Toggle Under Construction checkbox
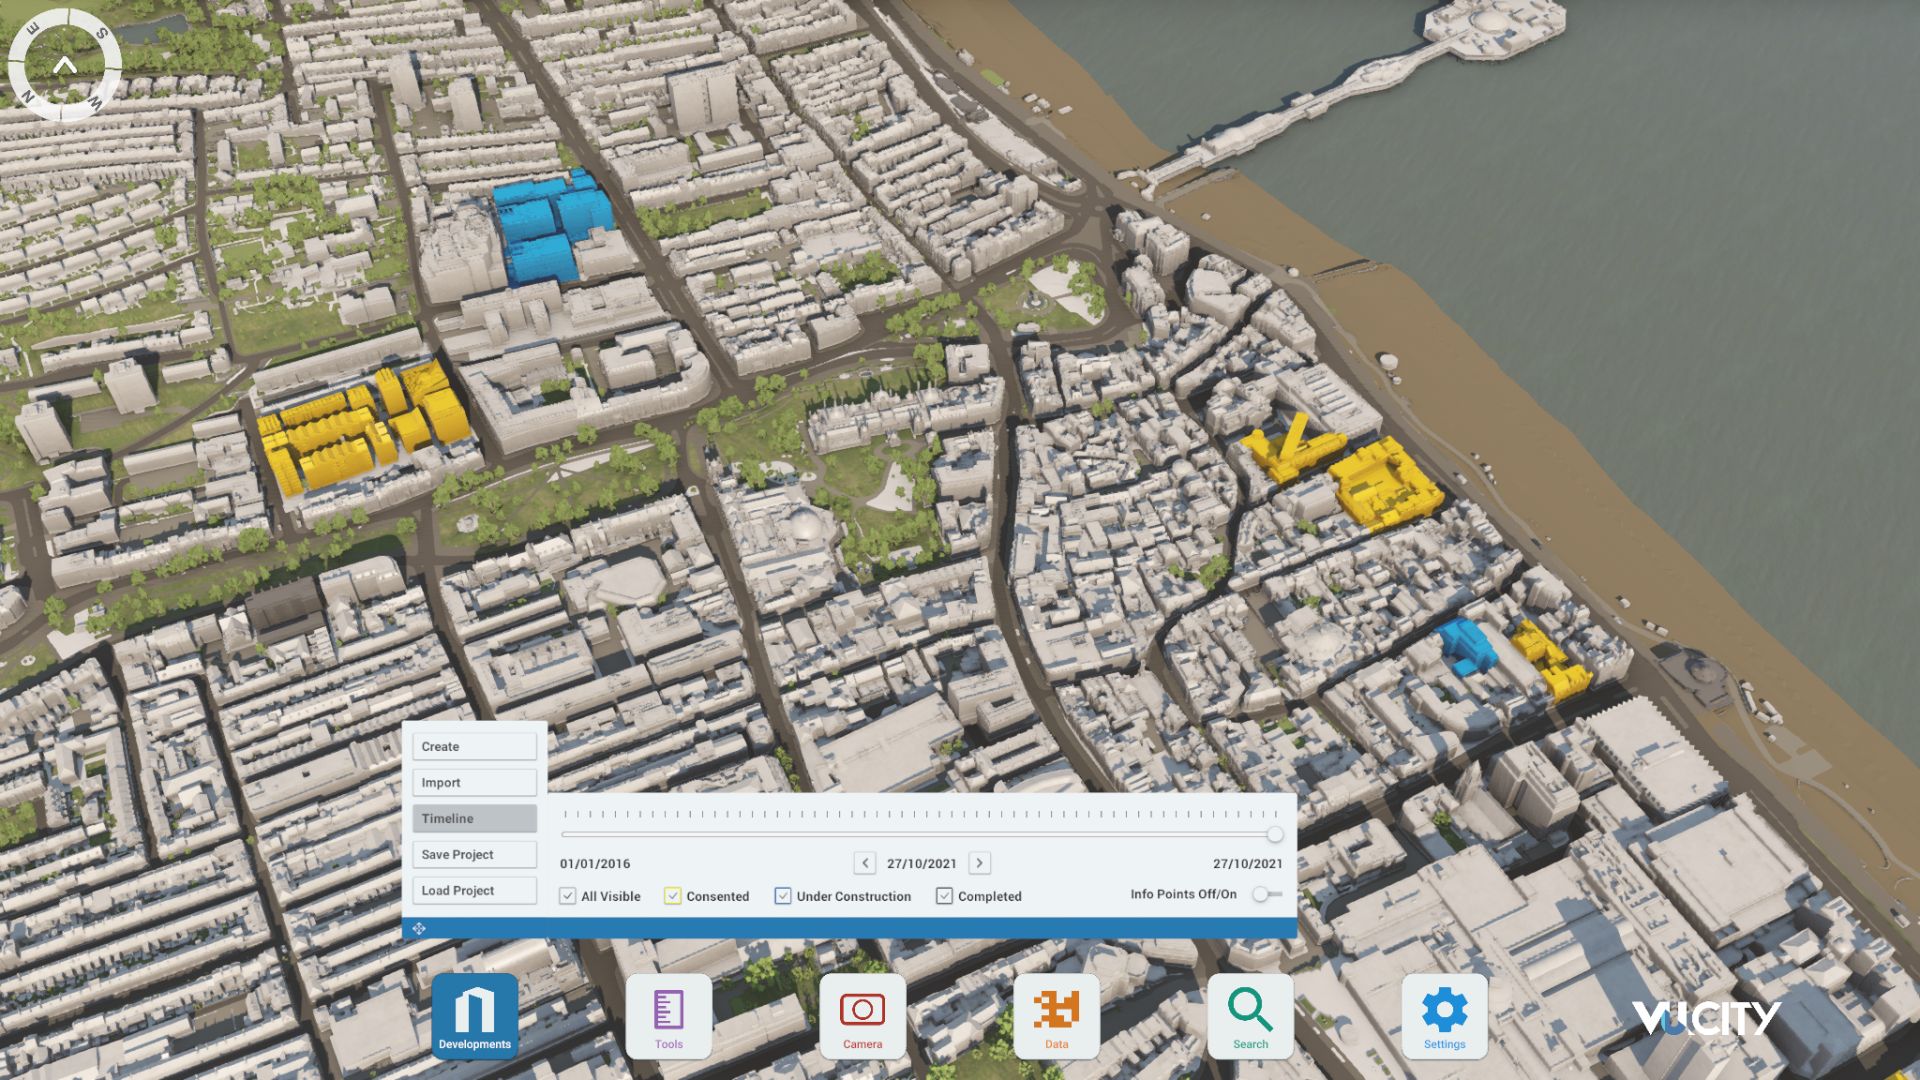The image size is (1920, 1080). click(783, 896)
